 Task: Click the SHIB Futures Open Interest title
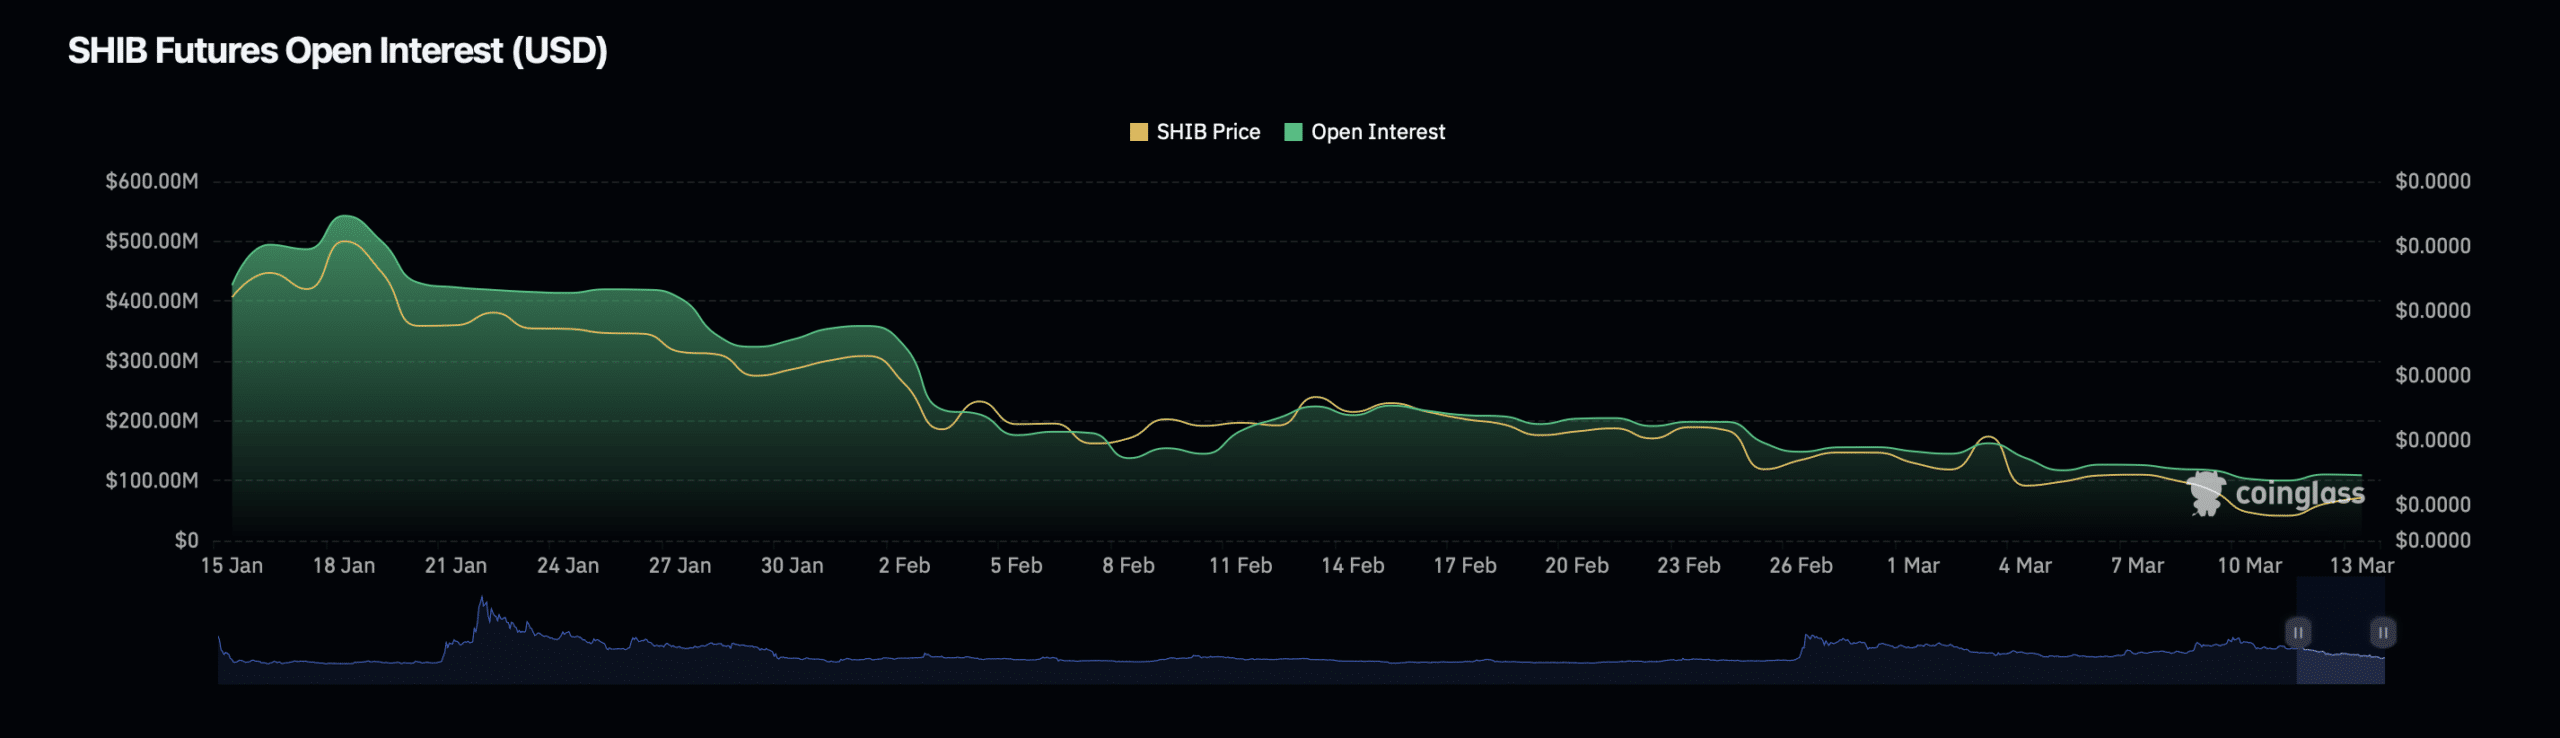(x=337, y=50)
